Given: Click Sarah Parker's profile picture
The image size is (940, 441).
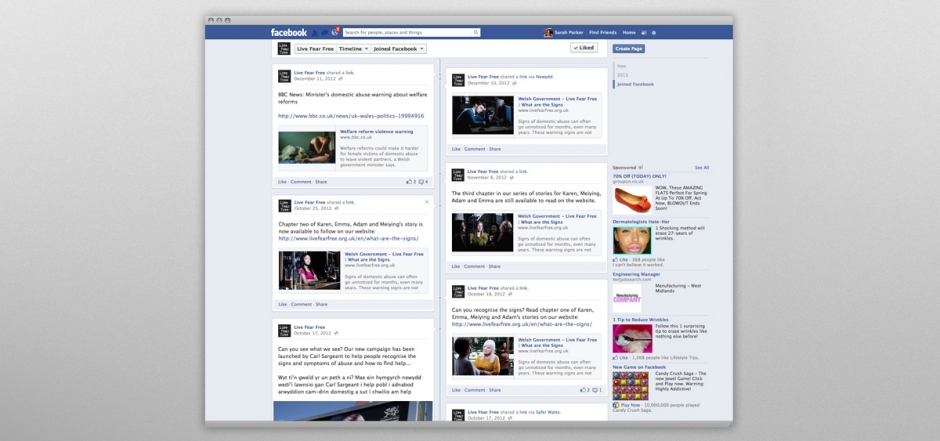Looking at the screenshot, I should click(548, 32).
